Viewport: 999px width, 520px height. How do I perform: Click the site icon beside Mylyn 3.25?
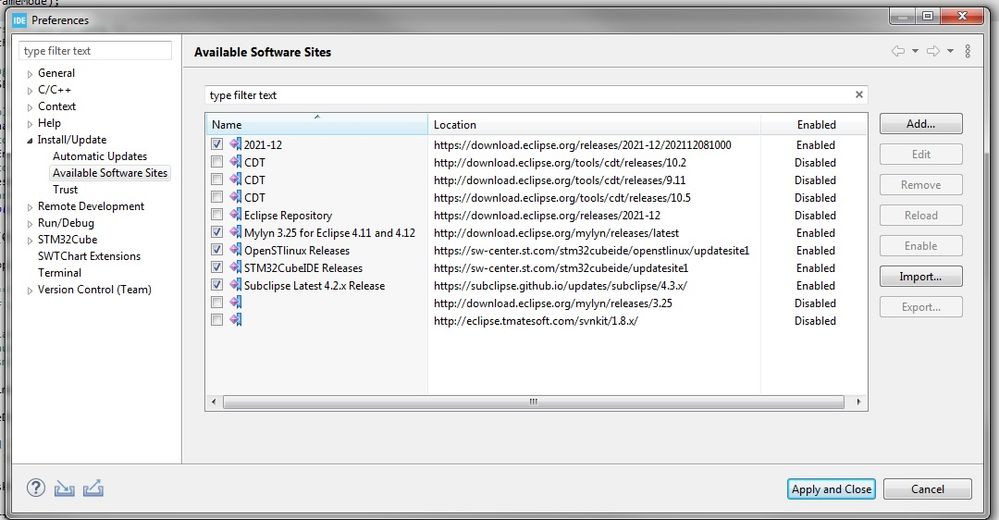click(x=236, y=232)
